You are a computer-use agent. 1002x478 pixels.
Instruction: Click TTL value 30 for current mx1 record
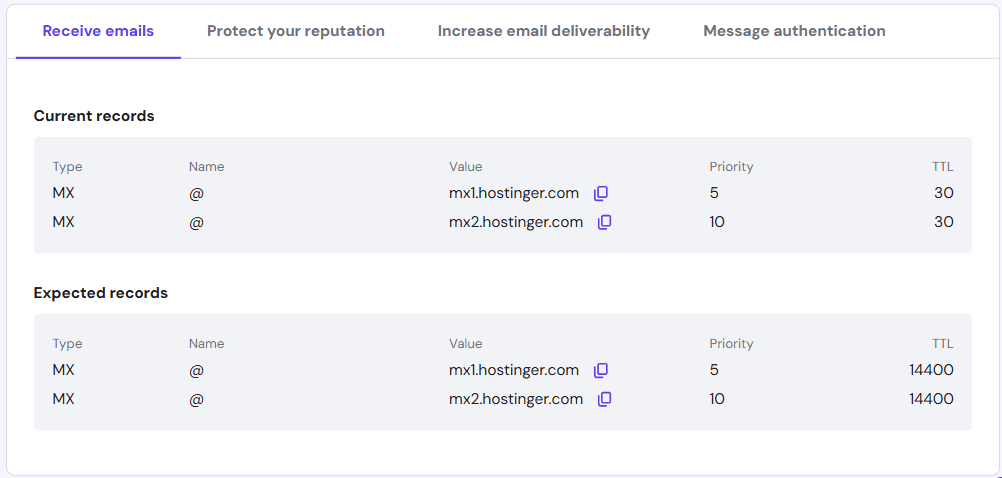click(x=943, y=193)
